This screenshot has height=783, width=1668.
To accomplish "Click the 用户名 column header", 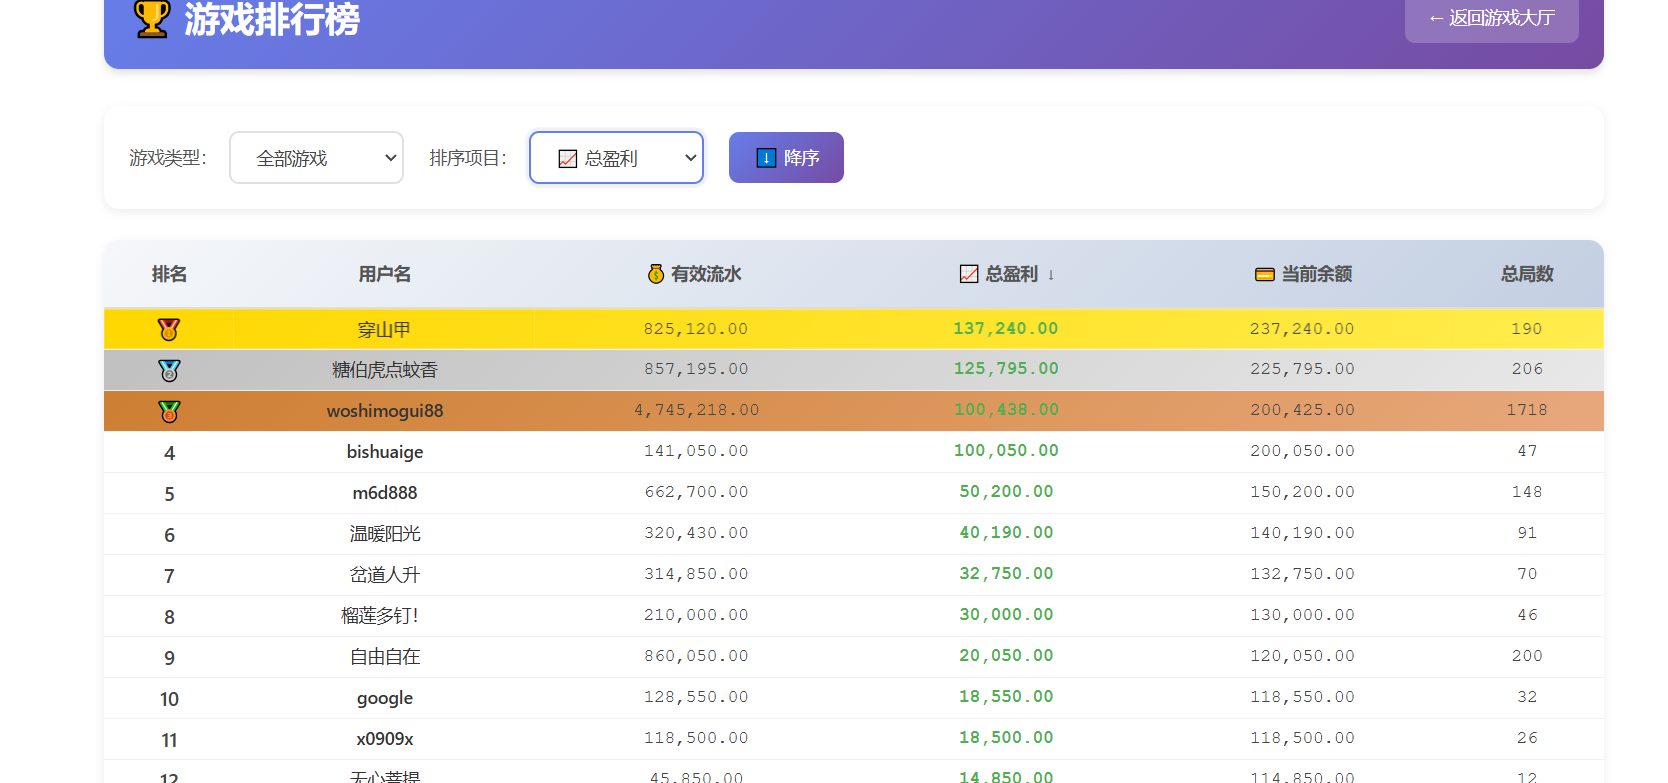I will coord(385,274).
